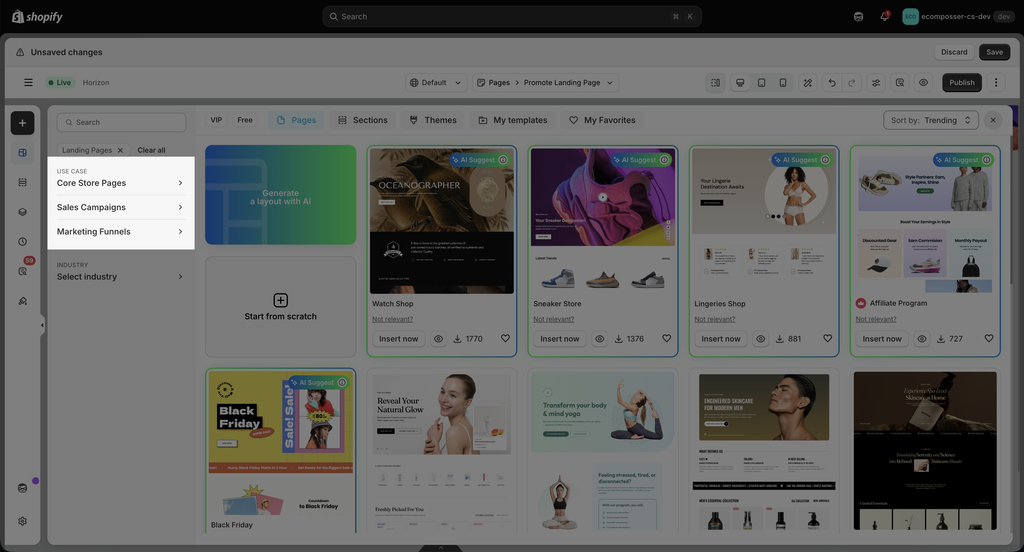1024x552 pixels.
Task: Click the Shopify logo
Action: [x=37, y=16]
